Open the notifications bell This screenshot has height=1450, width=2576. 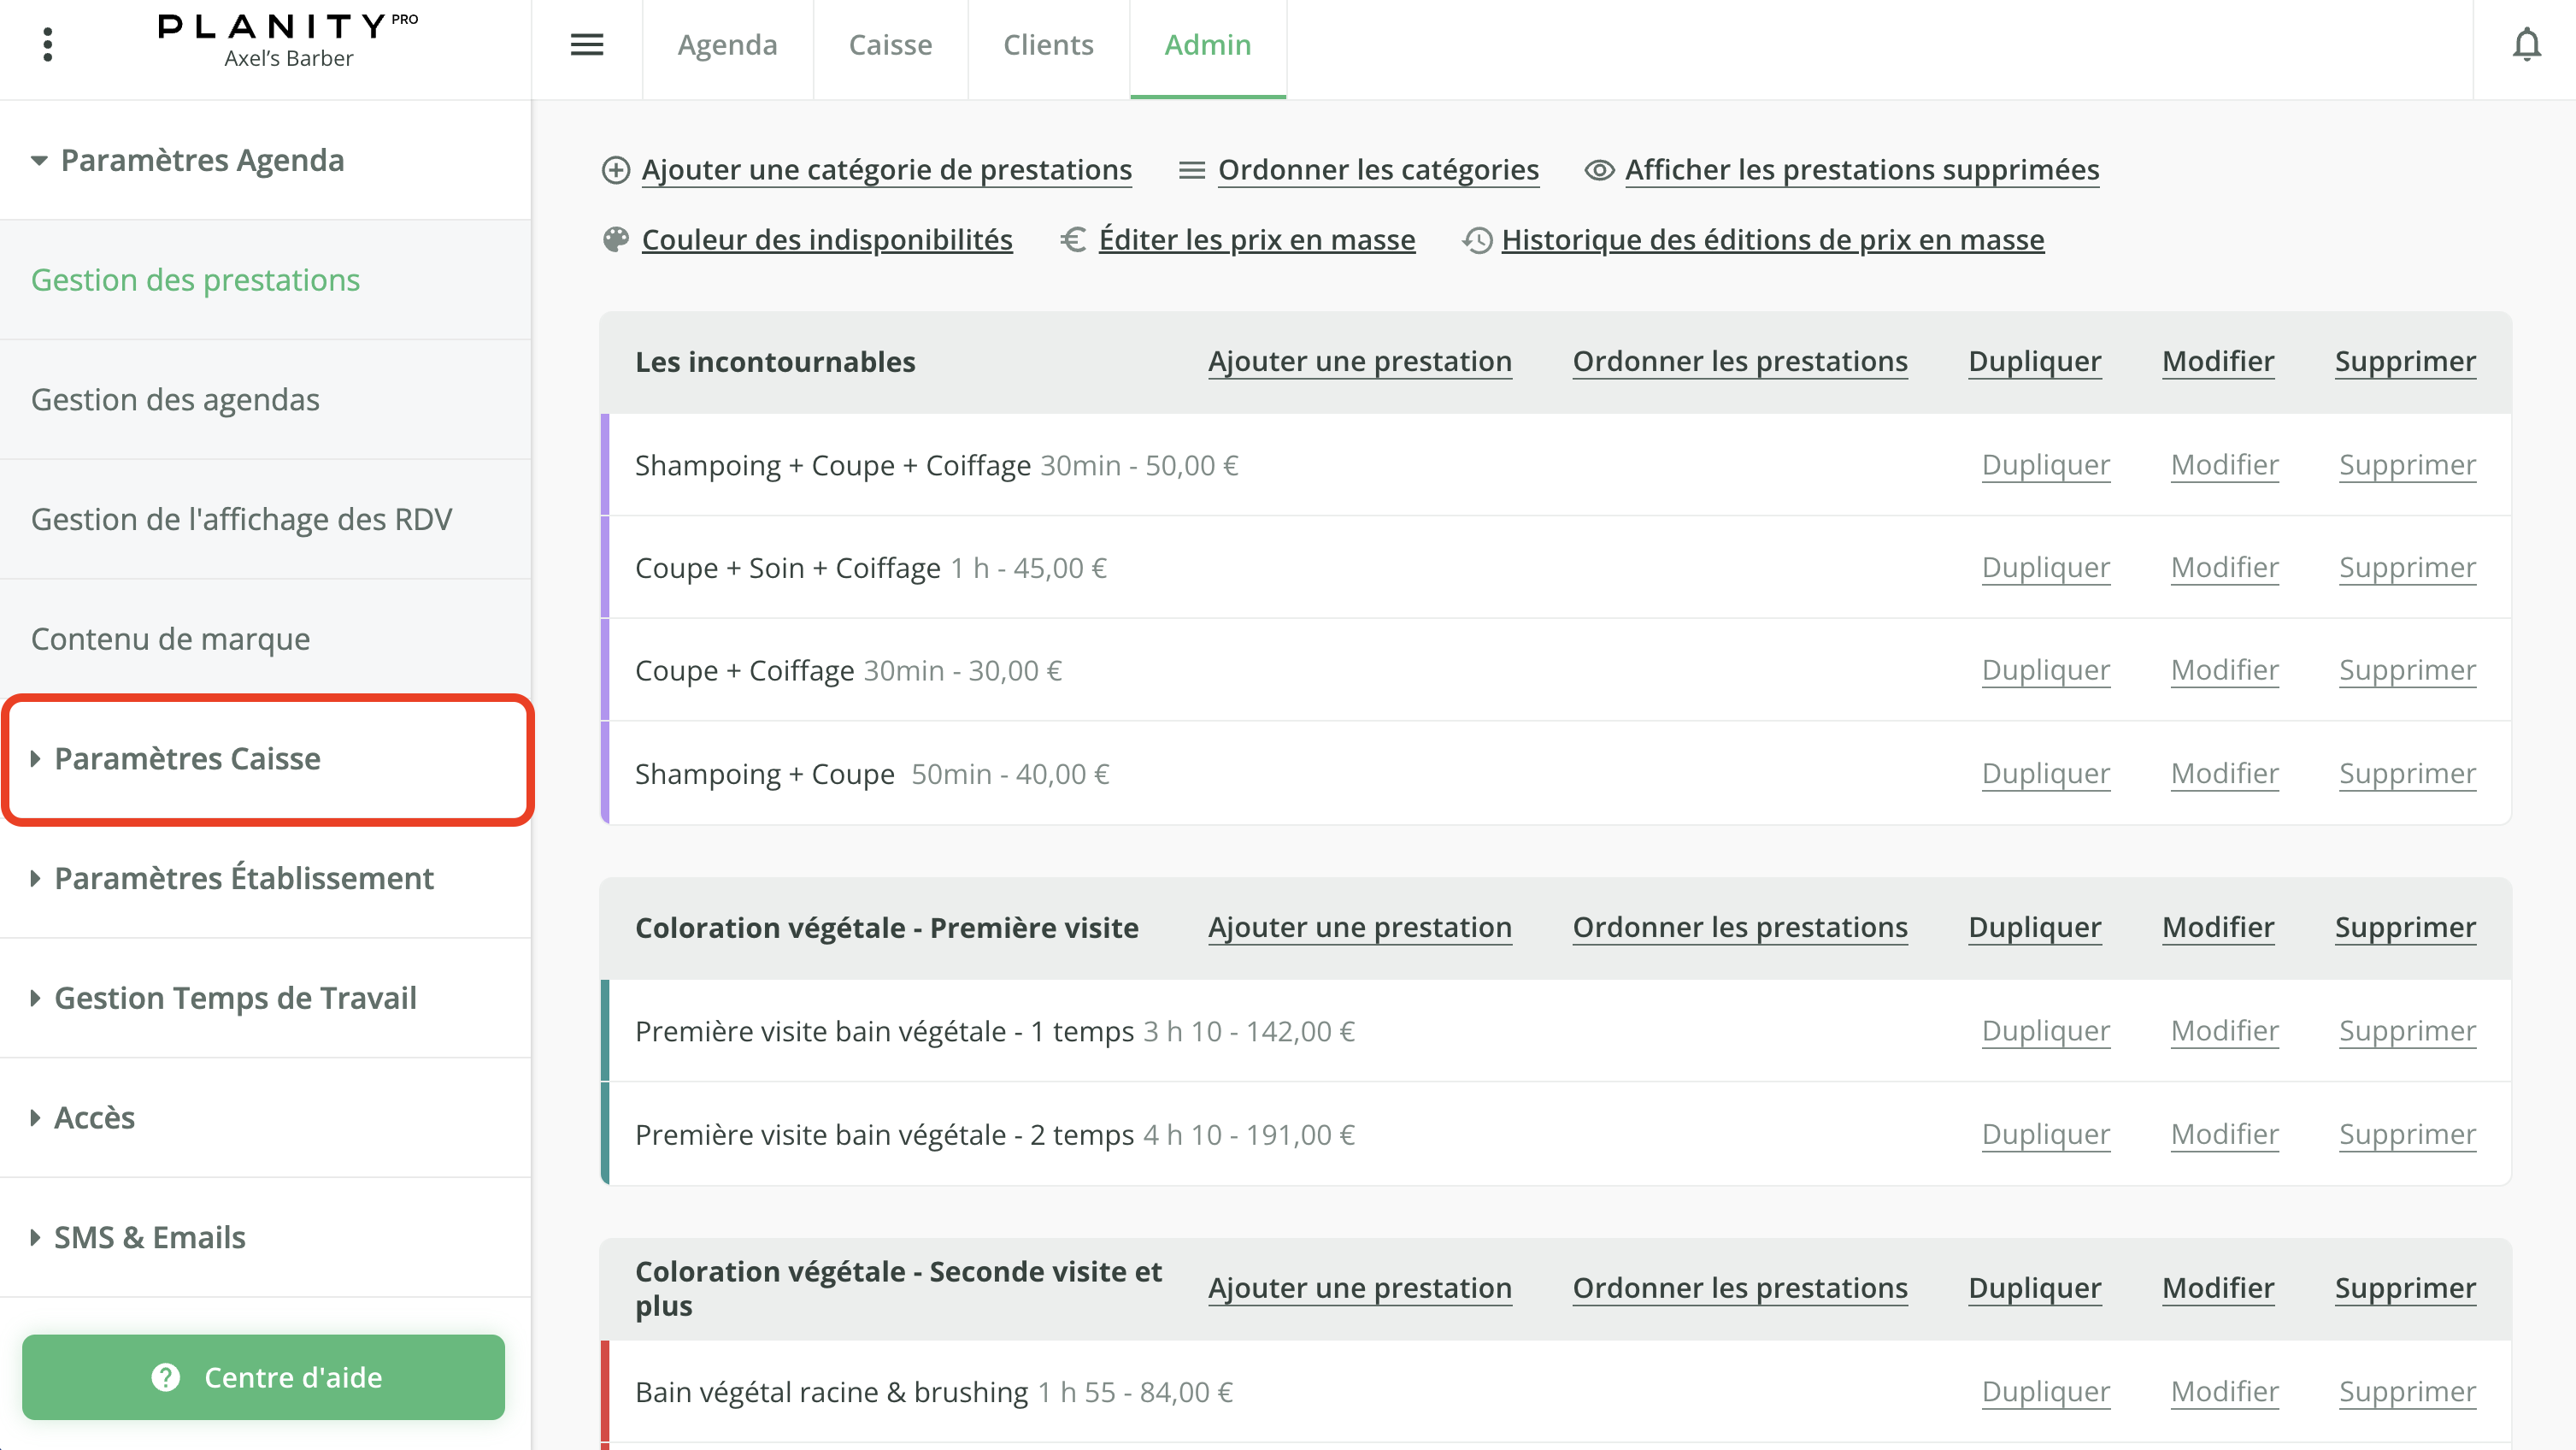pos(2526,45)
